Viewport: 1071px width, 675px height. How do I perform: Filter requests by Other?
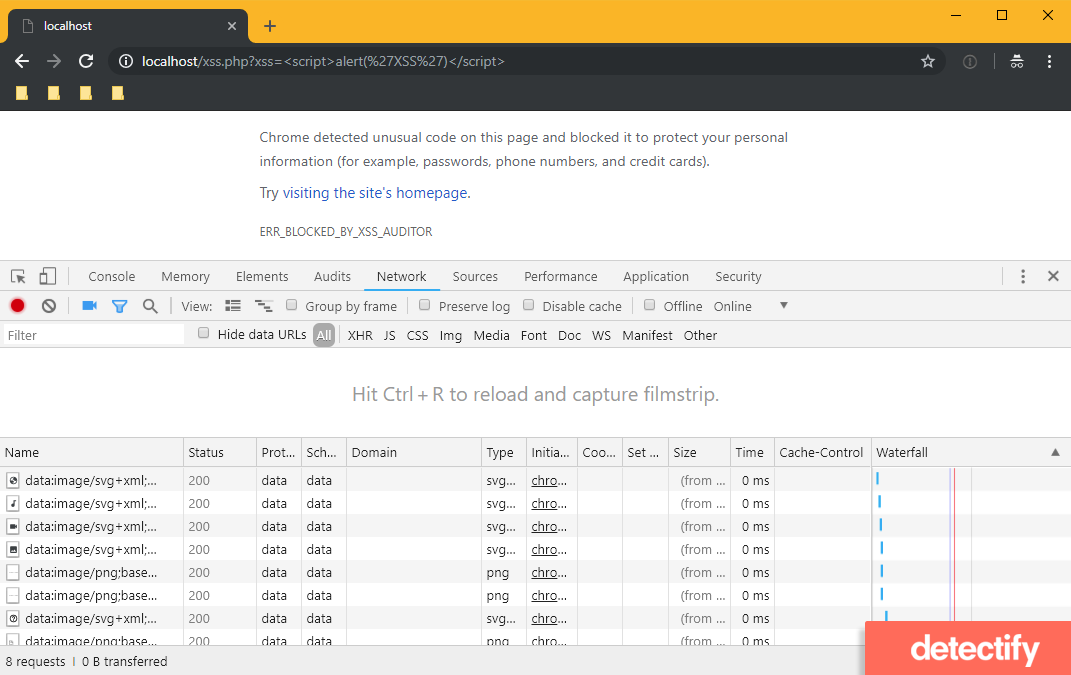tap(700, 335)
